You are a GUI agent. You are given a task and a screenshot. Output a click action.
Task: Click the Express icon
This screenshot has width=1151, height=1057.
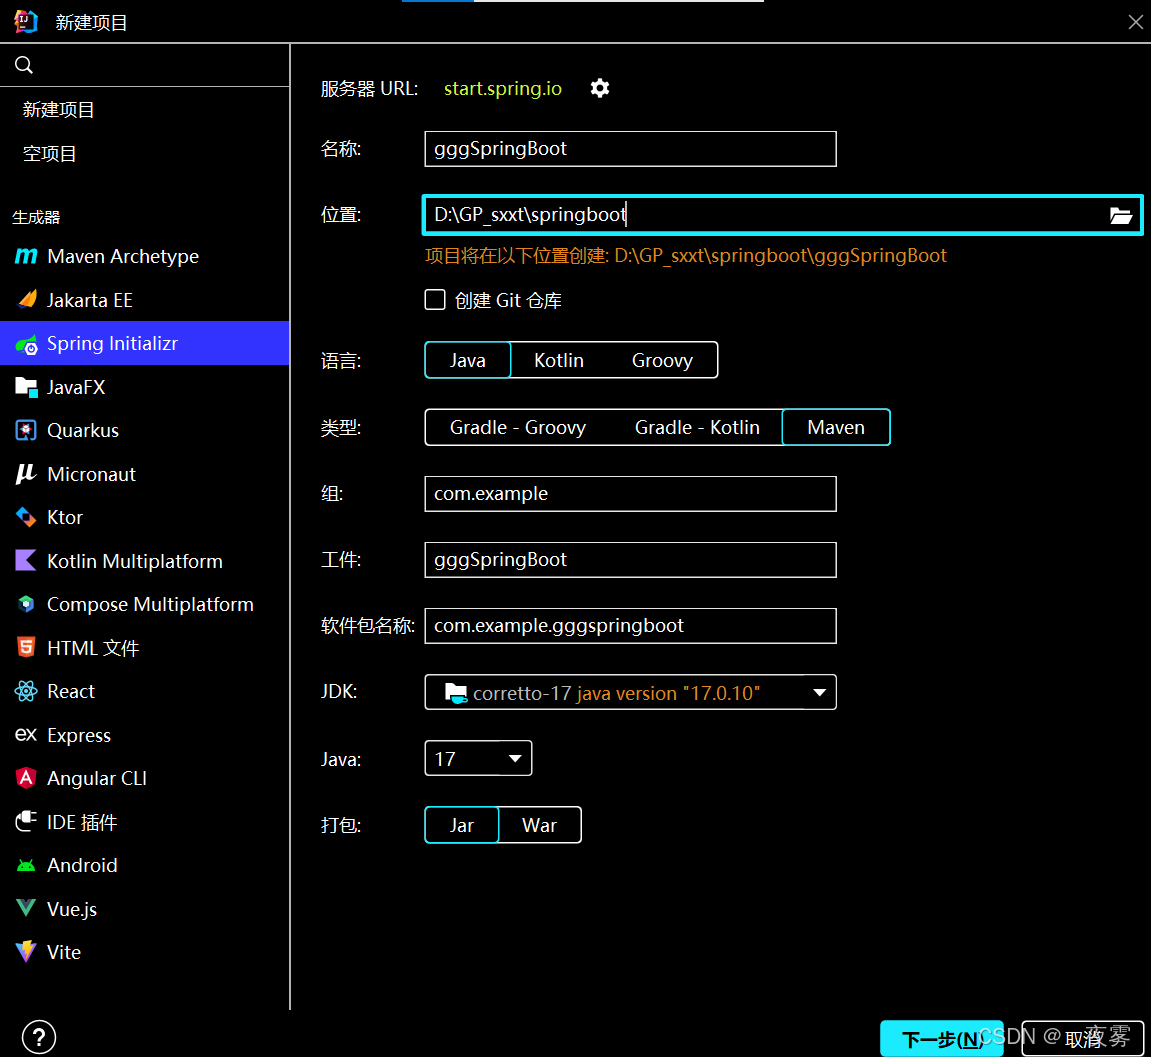[26, 735]
